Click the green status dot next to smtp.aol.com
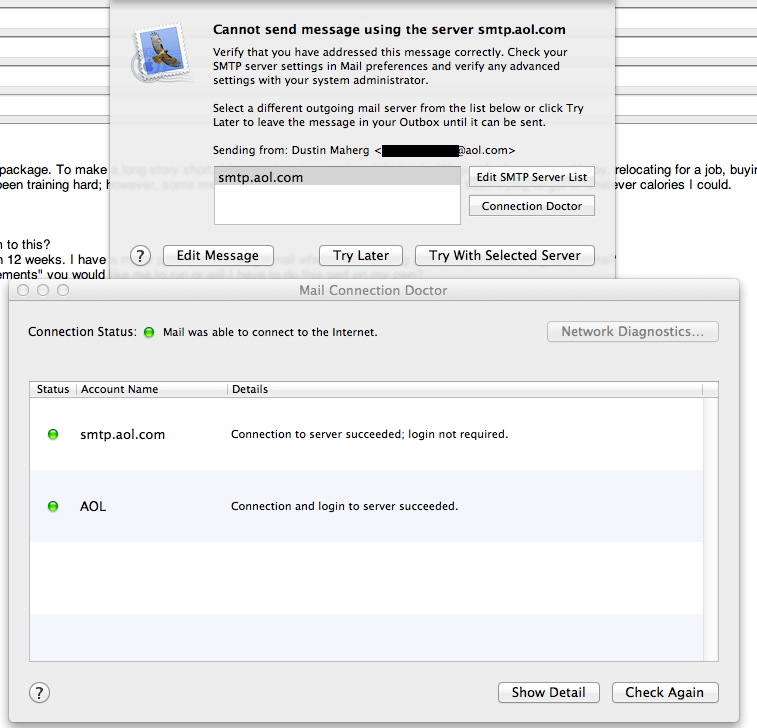757x728 pixels. 53,434
